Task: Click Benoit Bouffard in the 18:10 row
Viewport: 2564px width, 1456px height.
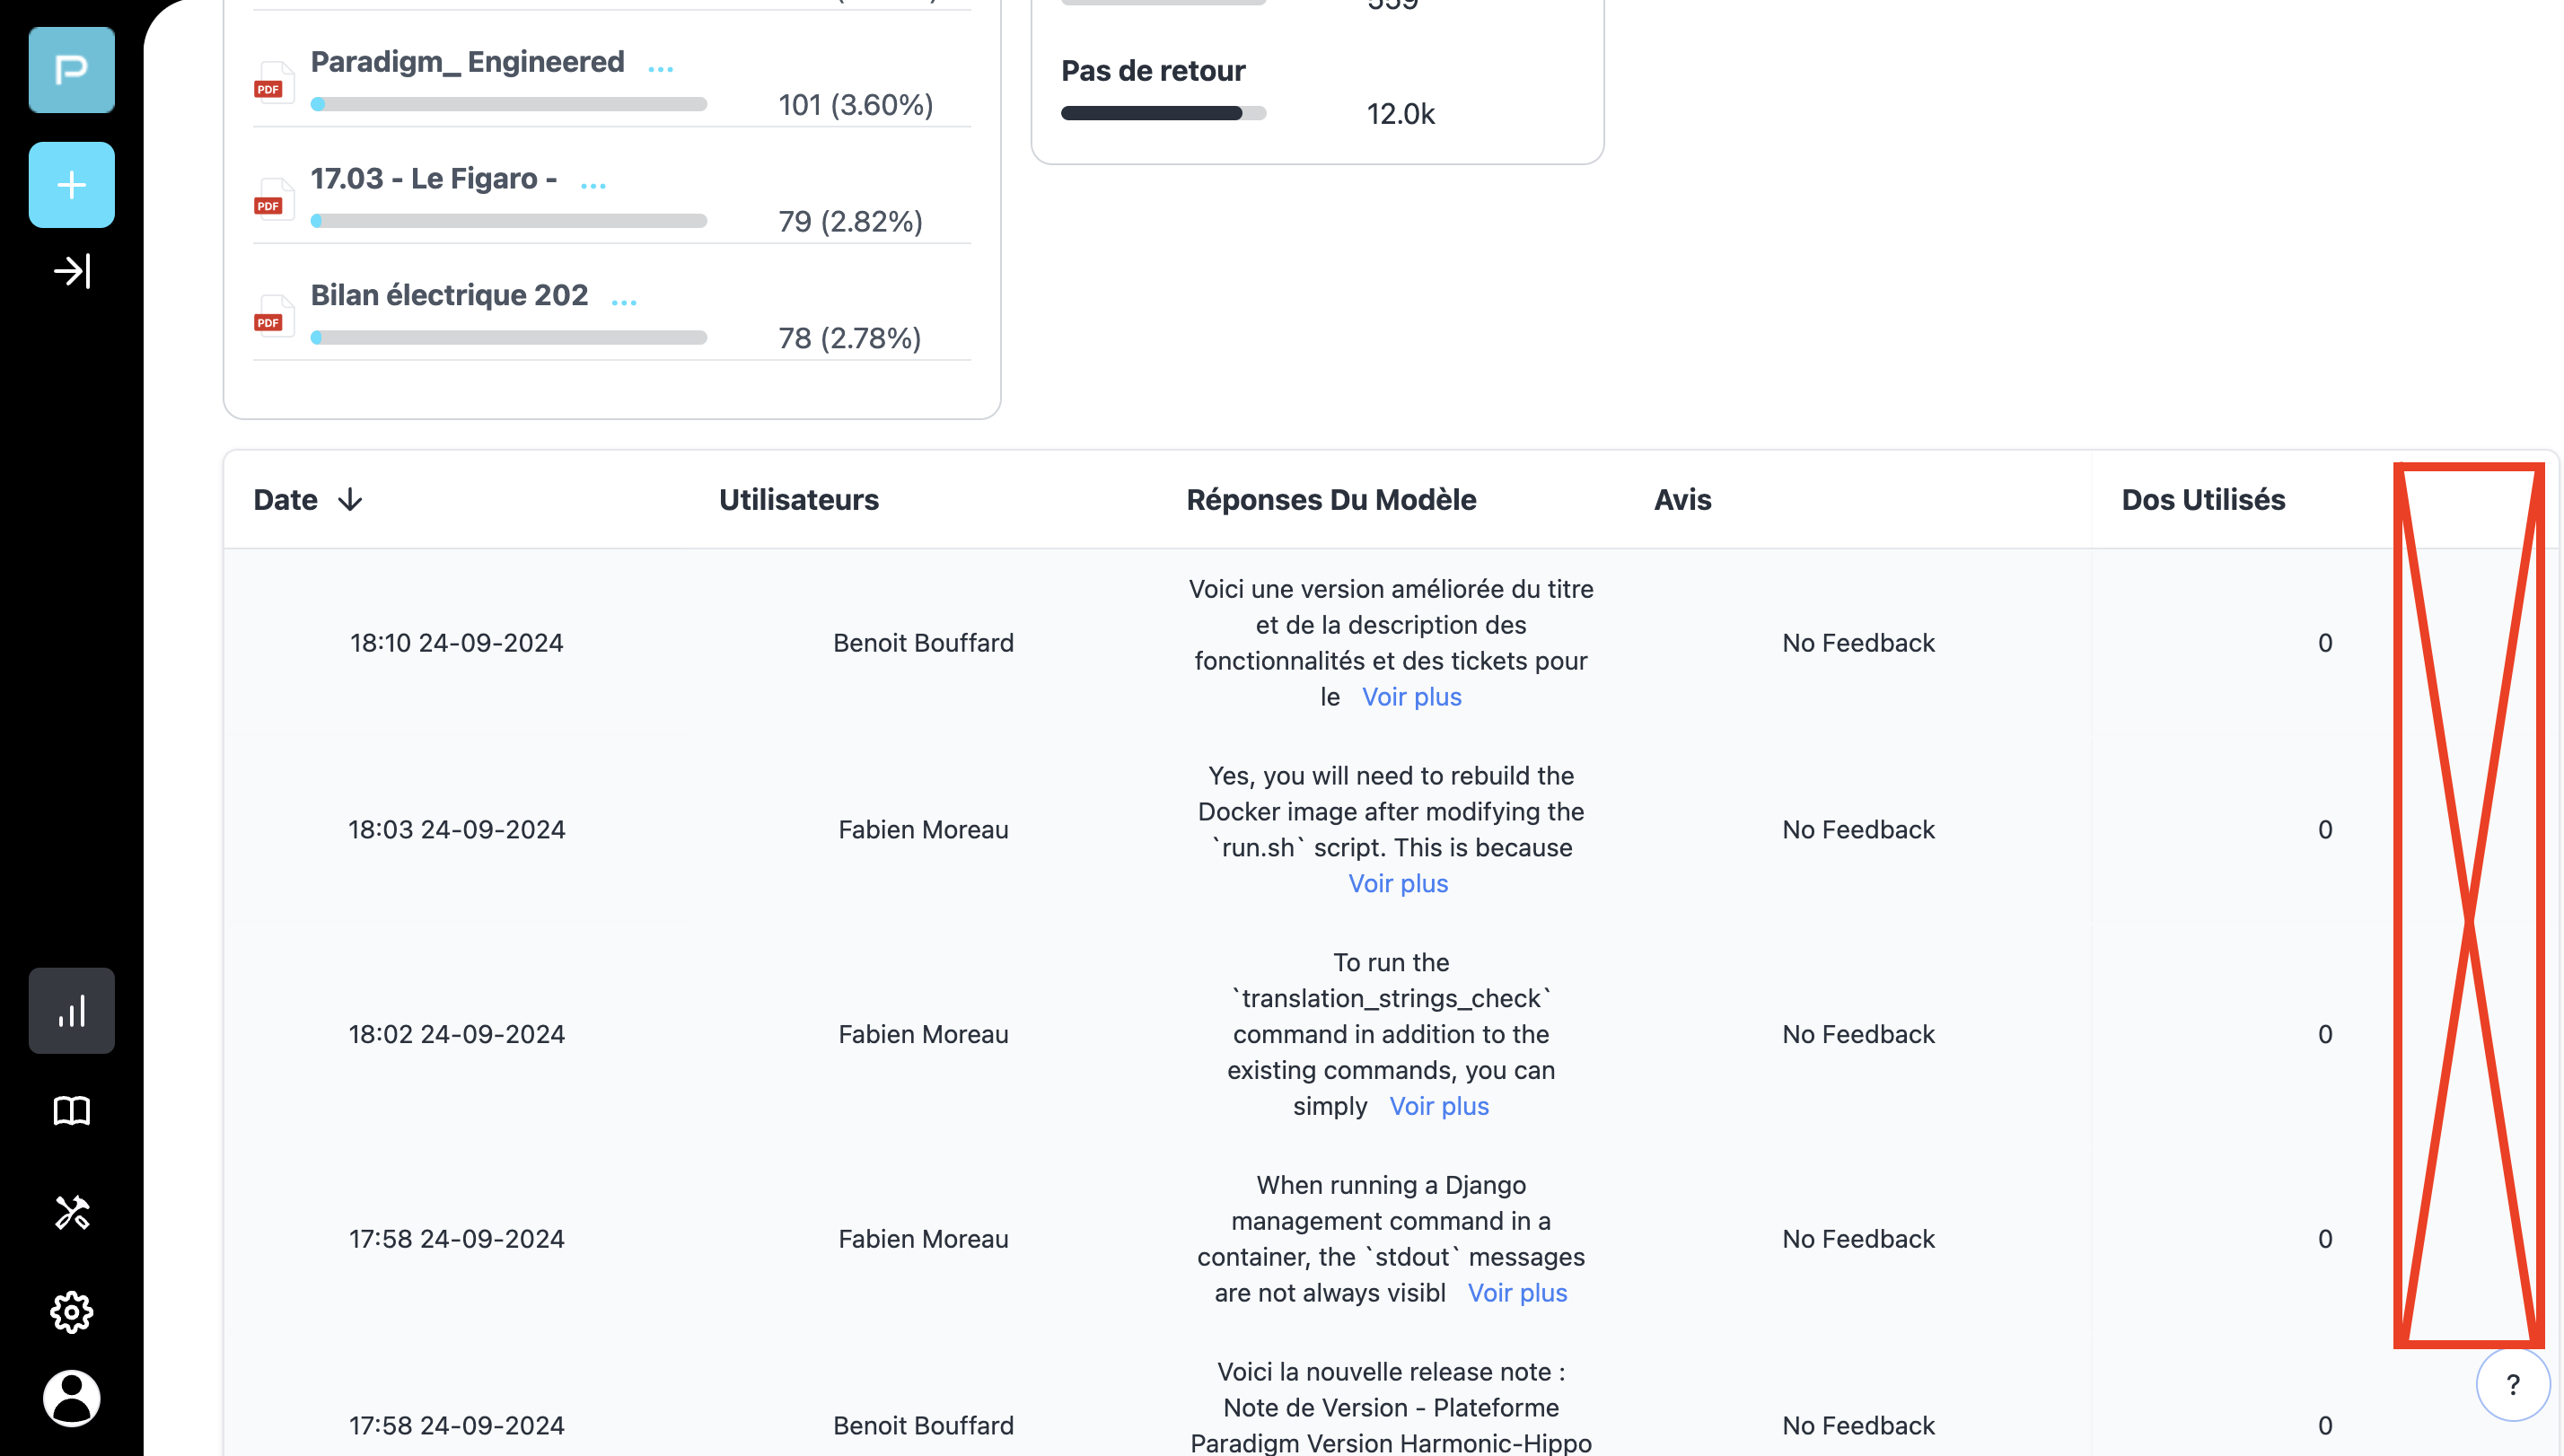Action: pyautogui.click(x=923, y=643)
